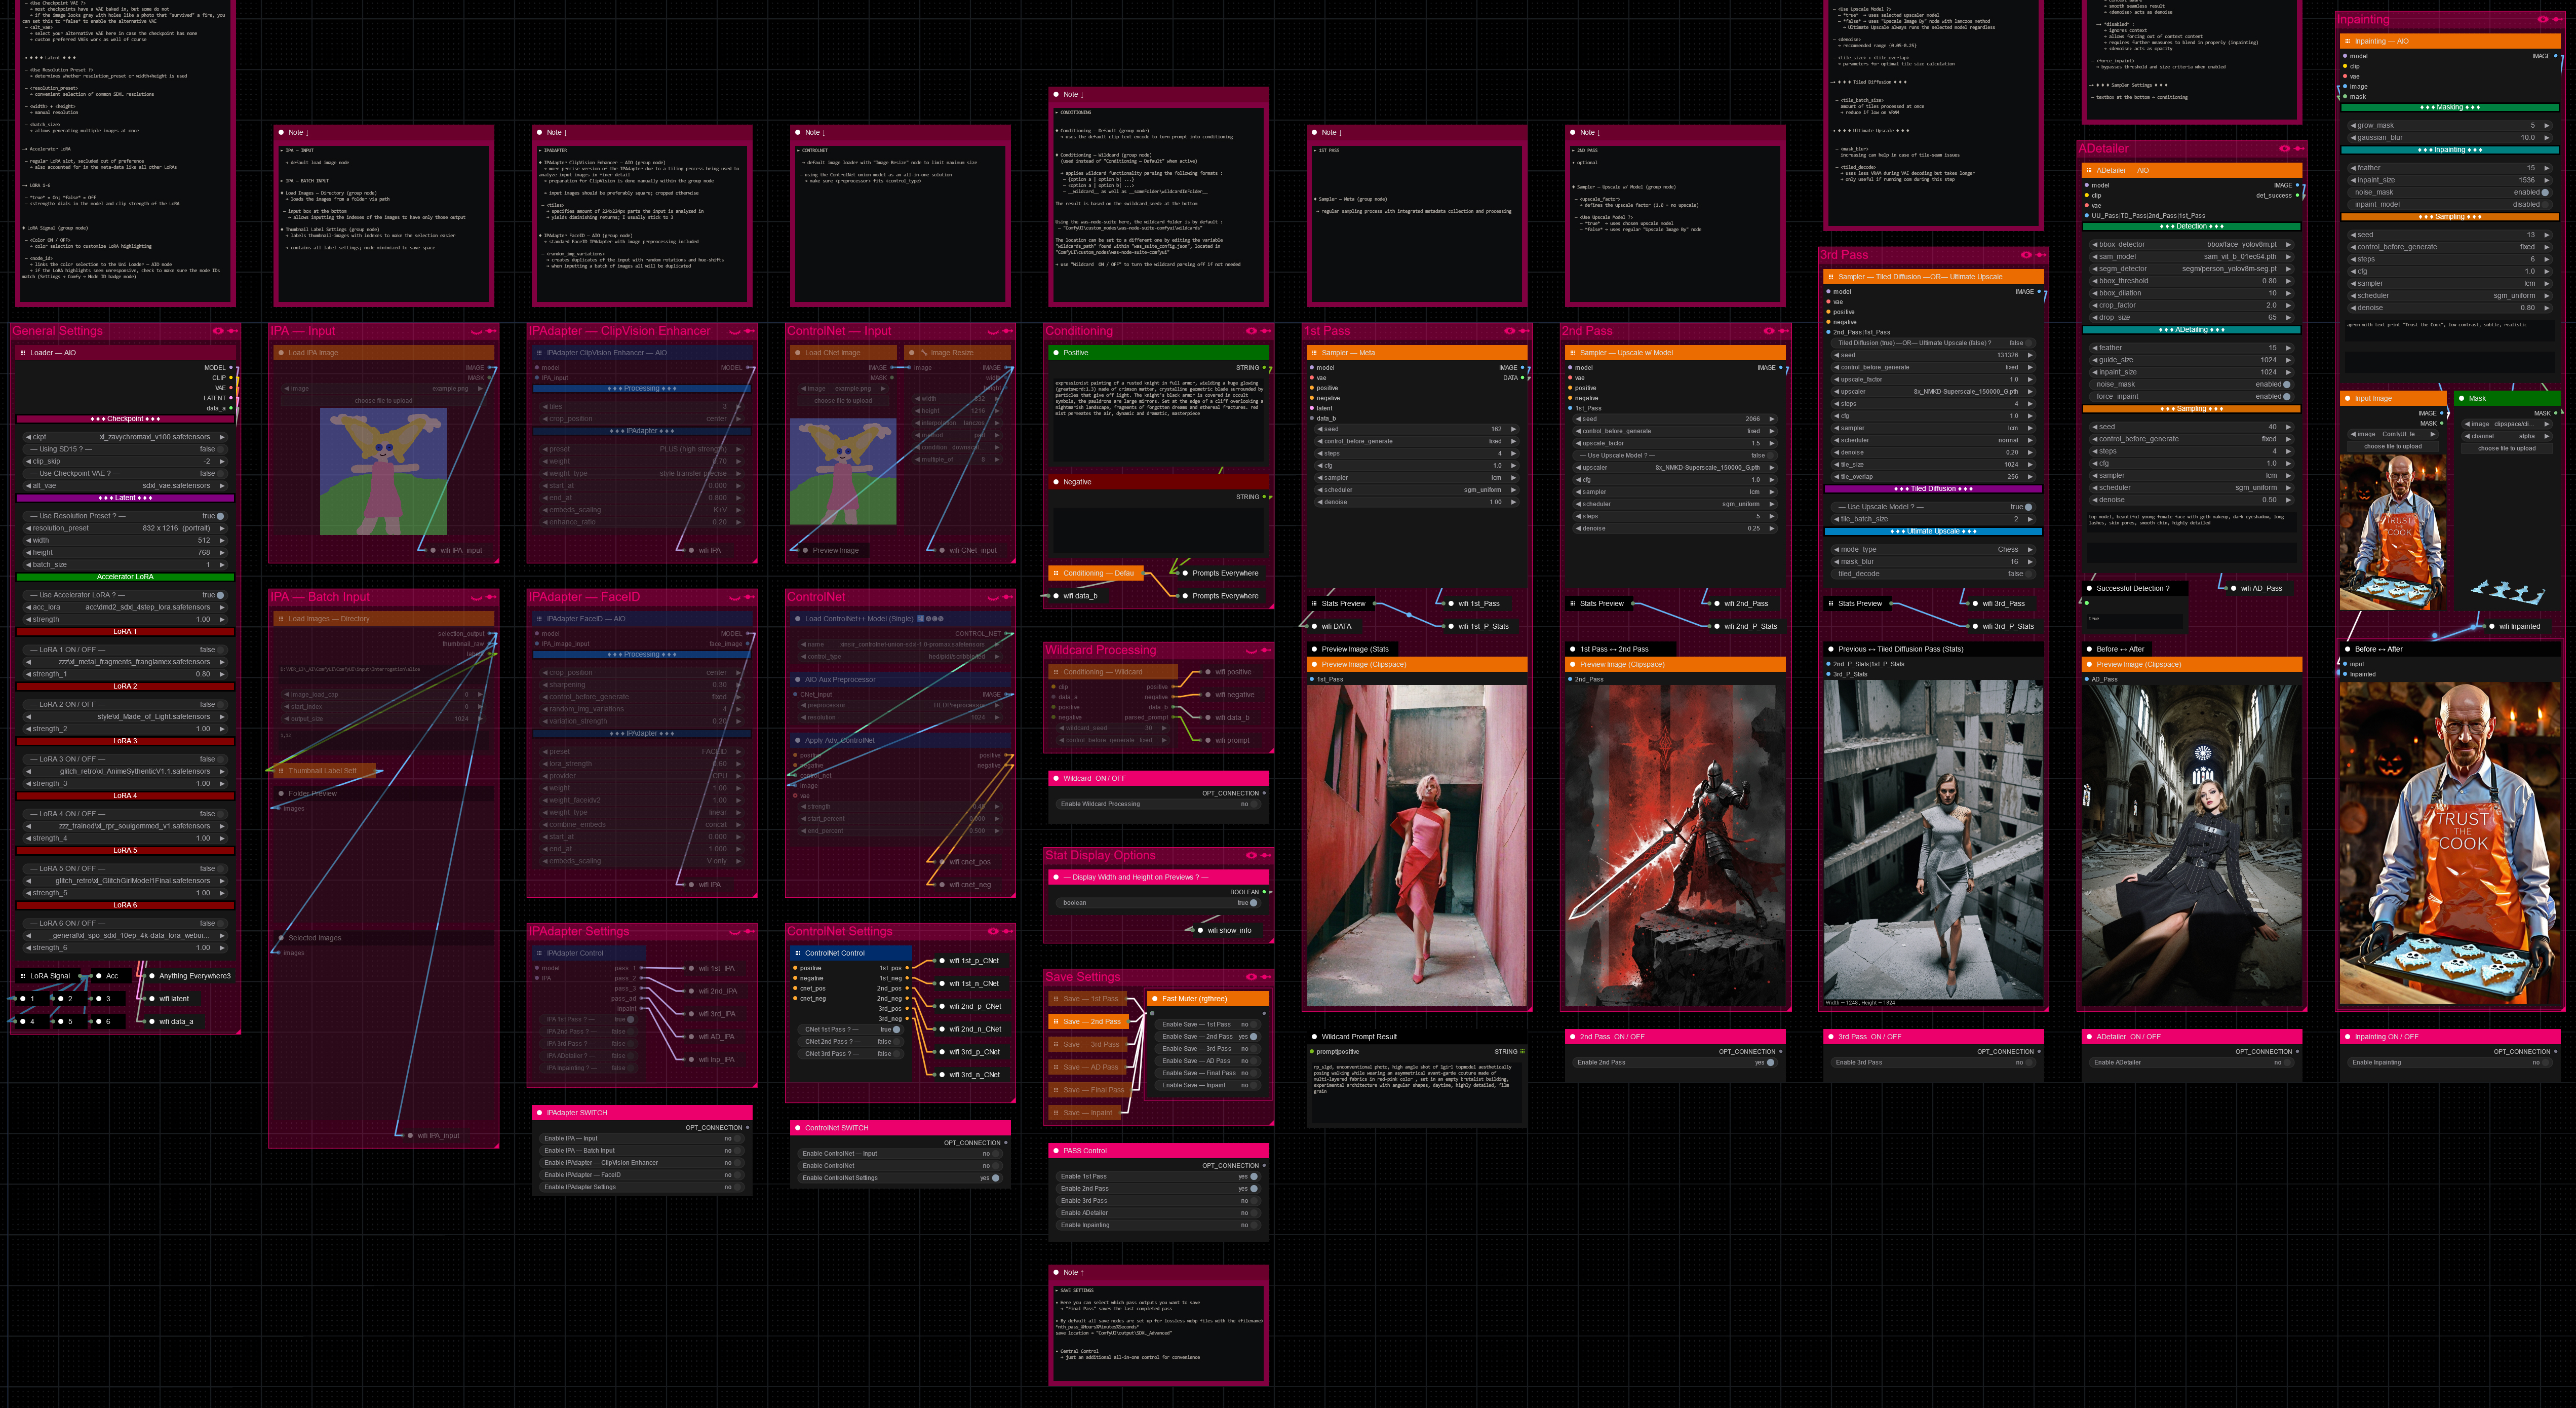The height and width of the screenshot is (1408, 2576).
Task: Click the eye icon on ADetailer group header
Action: click(x=2284, y=149)
